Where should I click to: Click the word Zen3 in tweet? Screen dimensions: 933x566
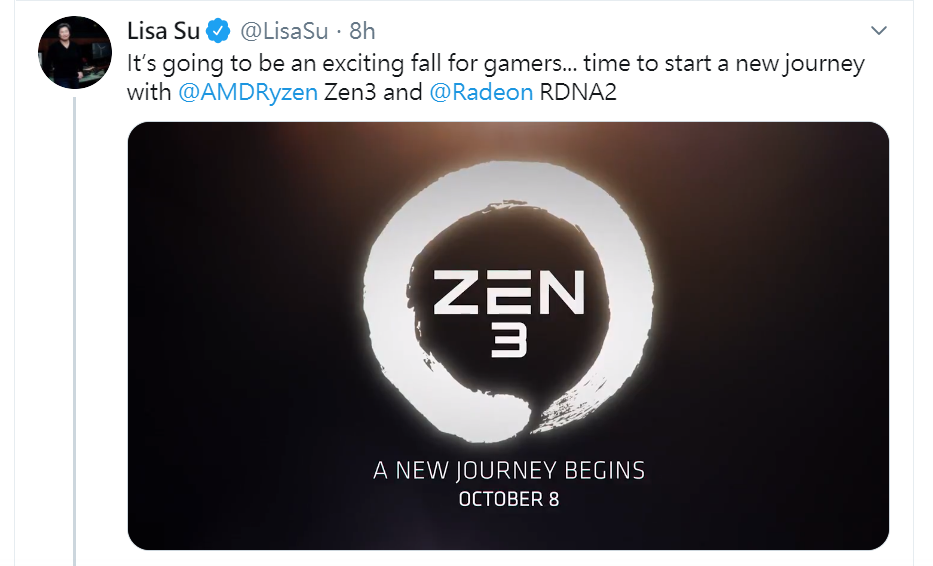[350, 92]
